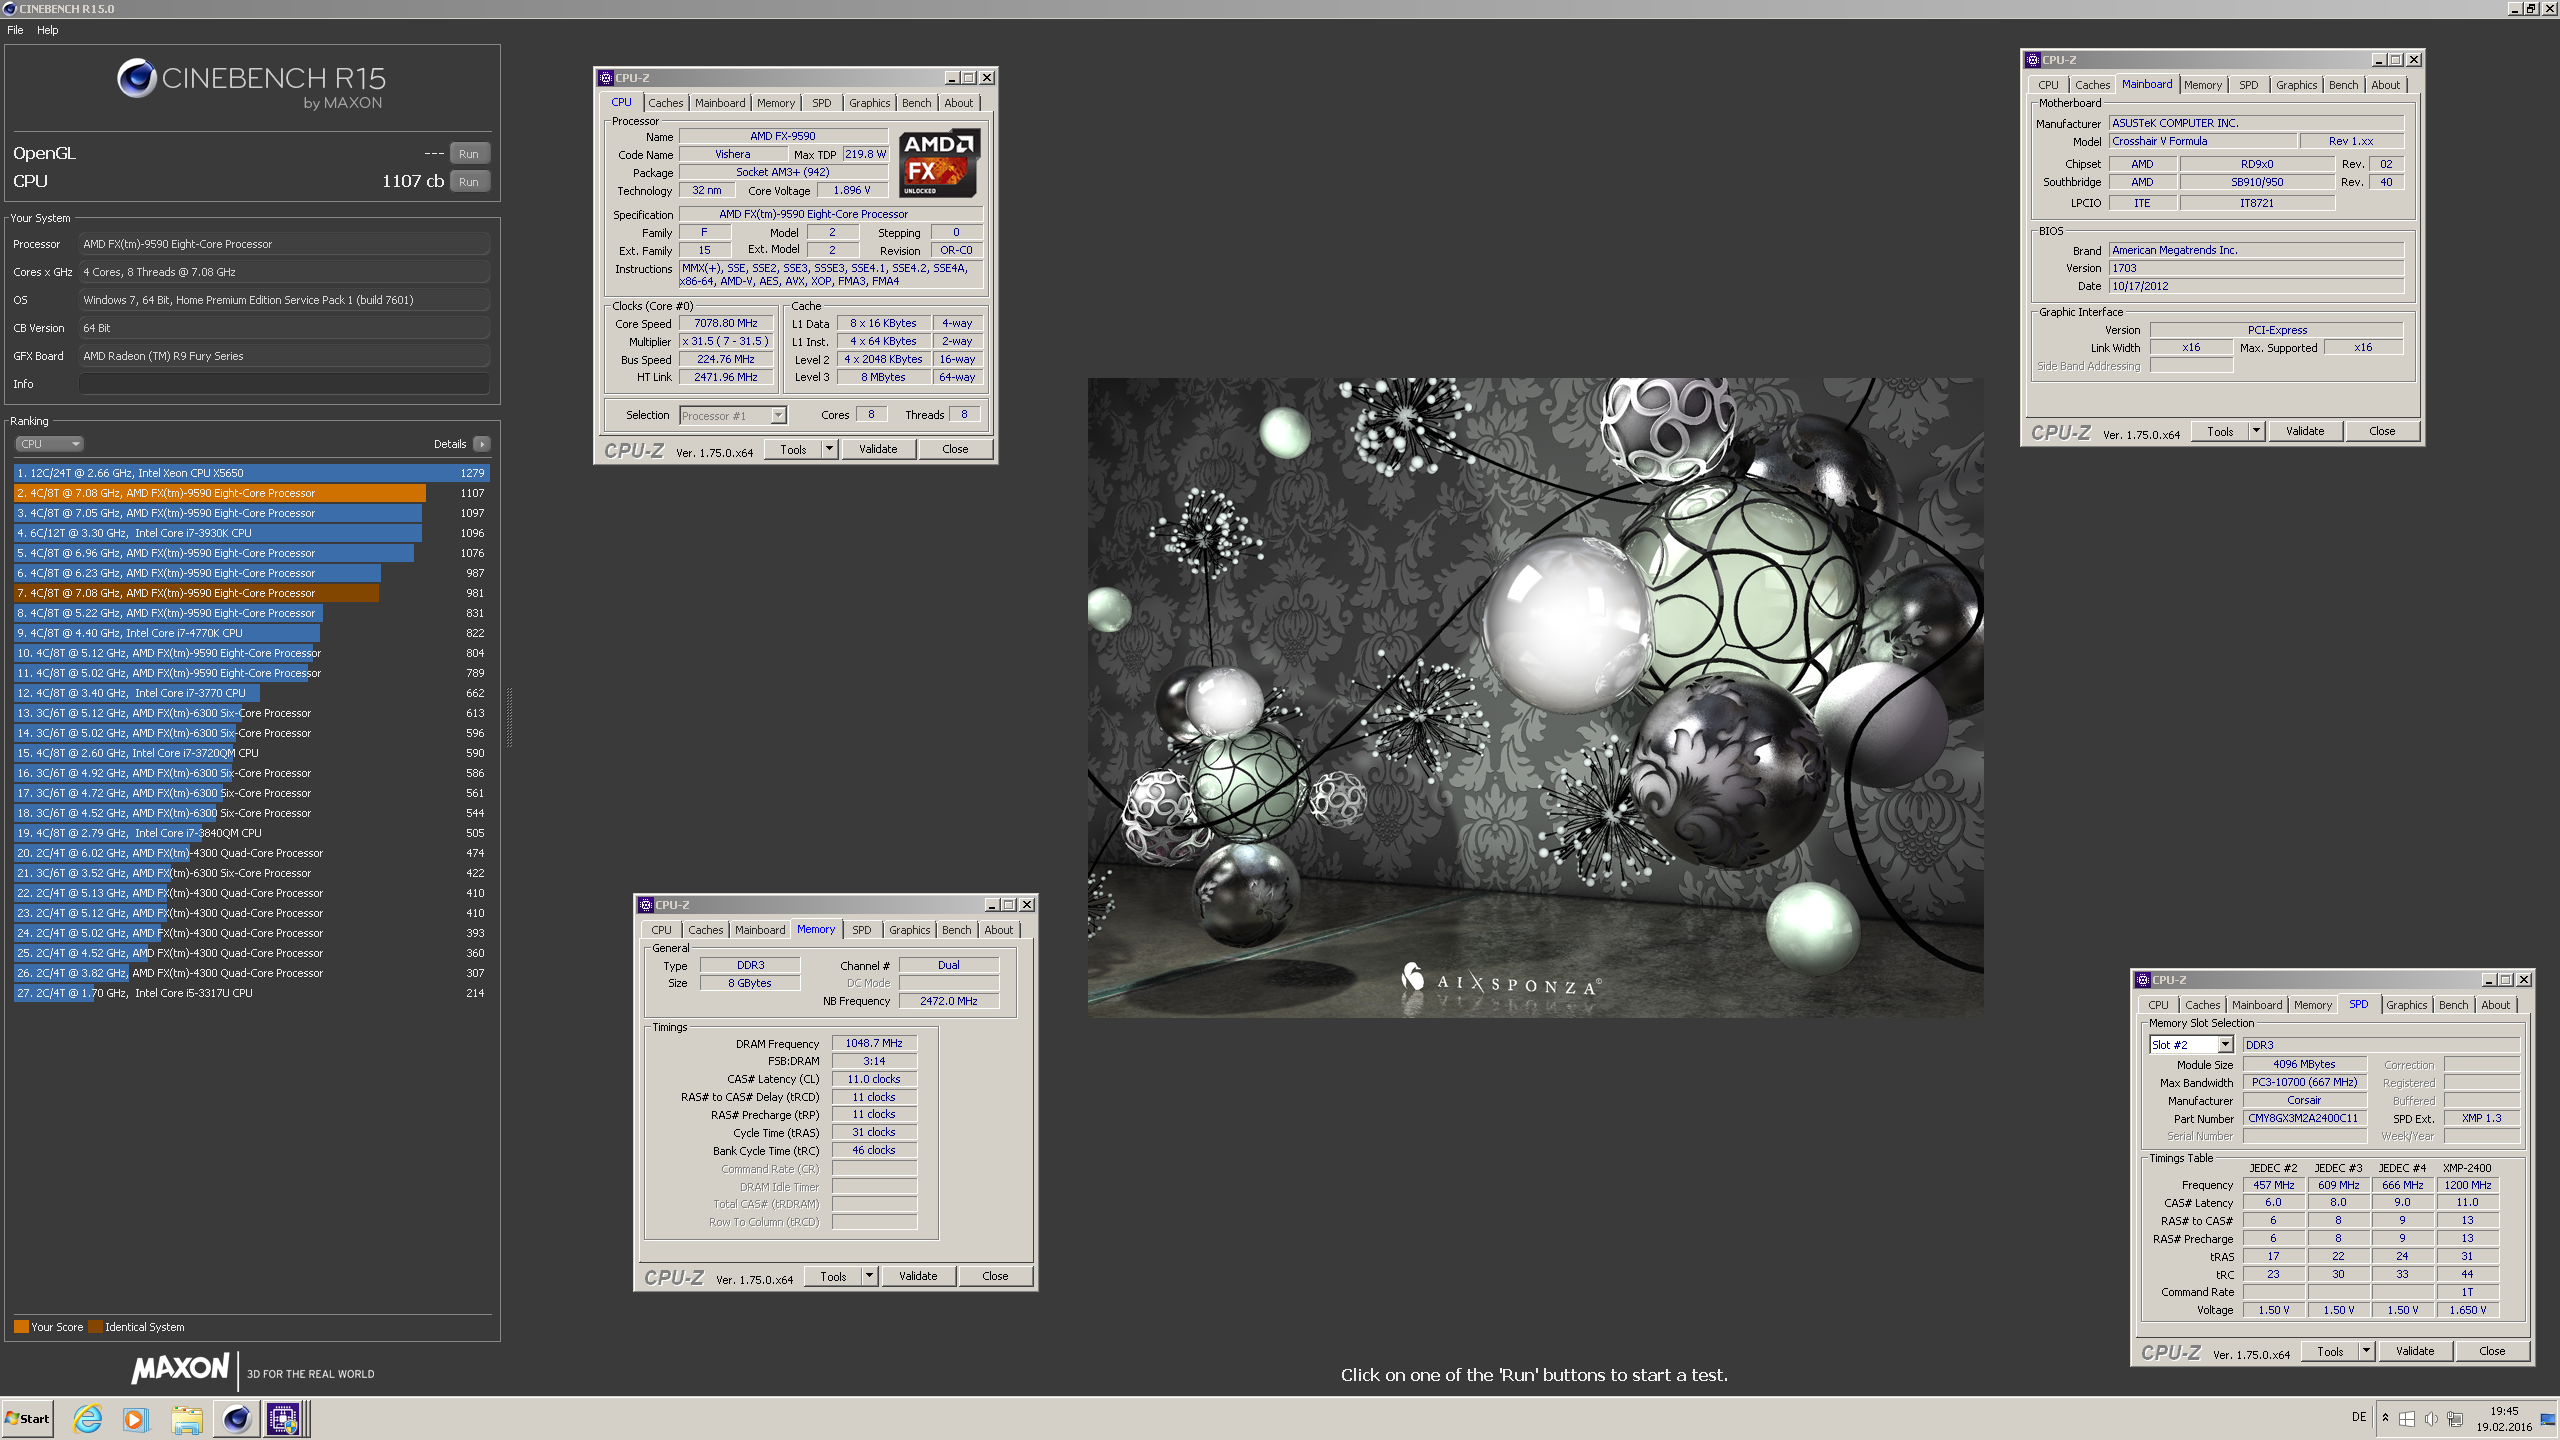Switch to Bench tab in CPU-Z CPU window
2560x1440 pixels.
pyautogui.click(x=916, y=103)
